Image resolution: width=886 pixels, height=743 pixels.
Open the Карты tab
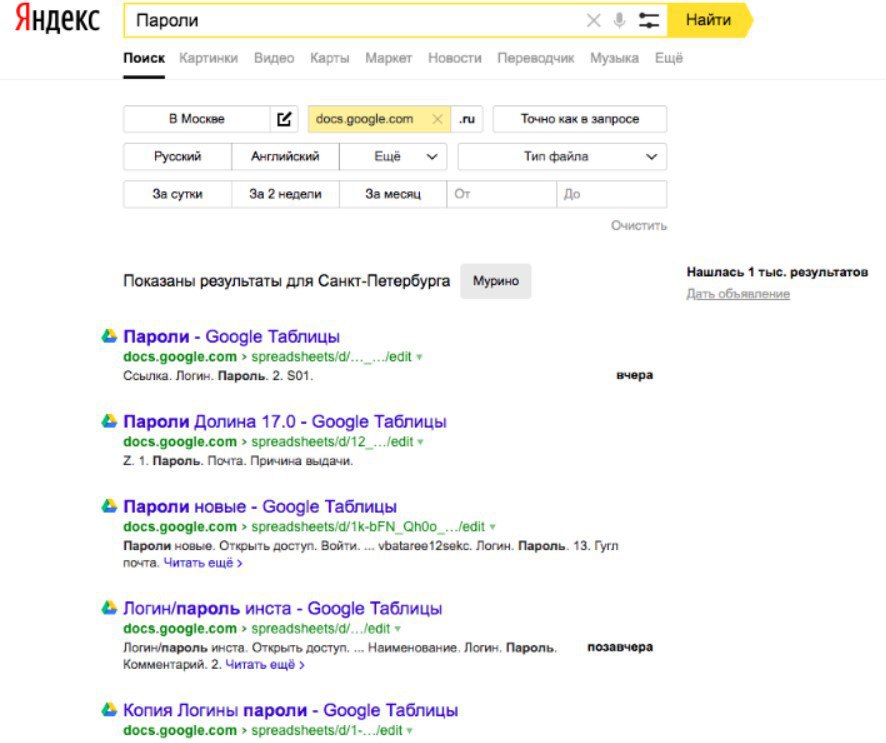(x=329, y=58)
